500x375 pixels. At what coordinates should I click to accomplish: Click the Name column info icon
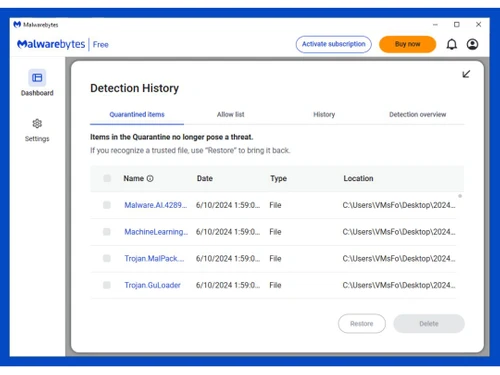click(x=150, y=179)
